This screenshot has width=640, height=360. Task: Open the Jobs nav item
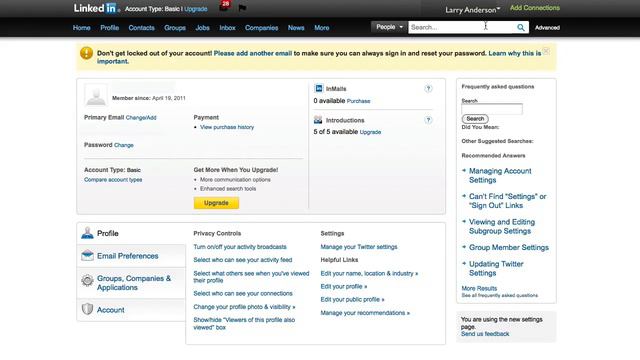[x=202, y=28]
